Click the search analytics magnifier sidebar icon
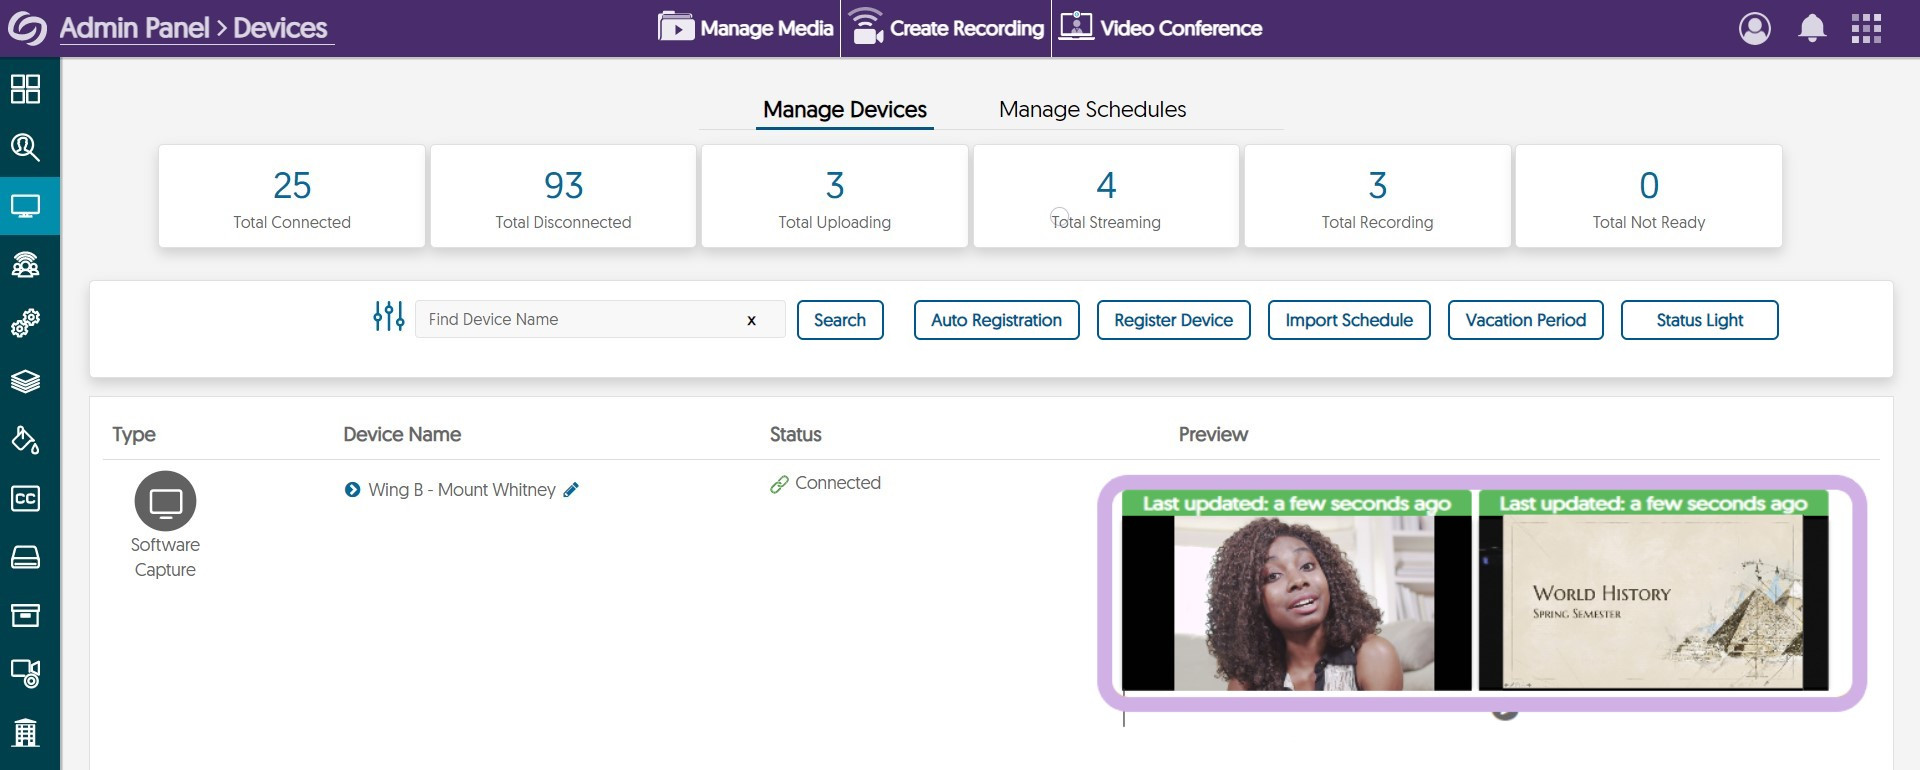The width and height of the screenshot is (1920, 770). coord(25,148)
